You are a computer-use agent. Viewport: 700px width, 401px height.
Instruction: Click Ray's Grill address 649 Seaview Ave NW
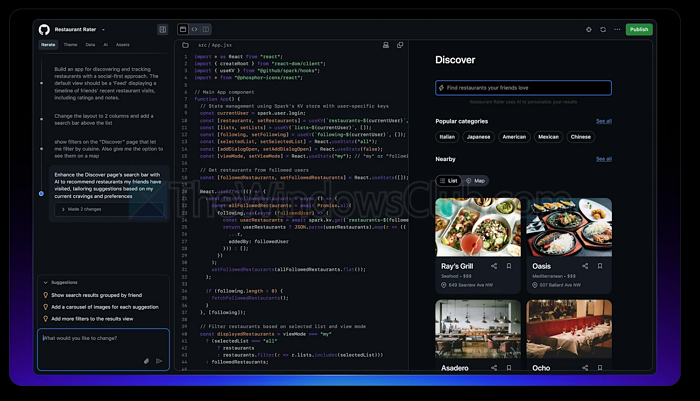[467, 285]
